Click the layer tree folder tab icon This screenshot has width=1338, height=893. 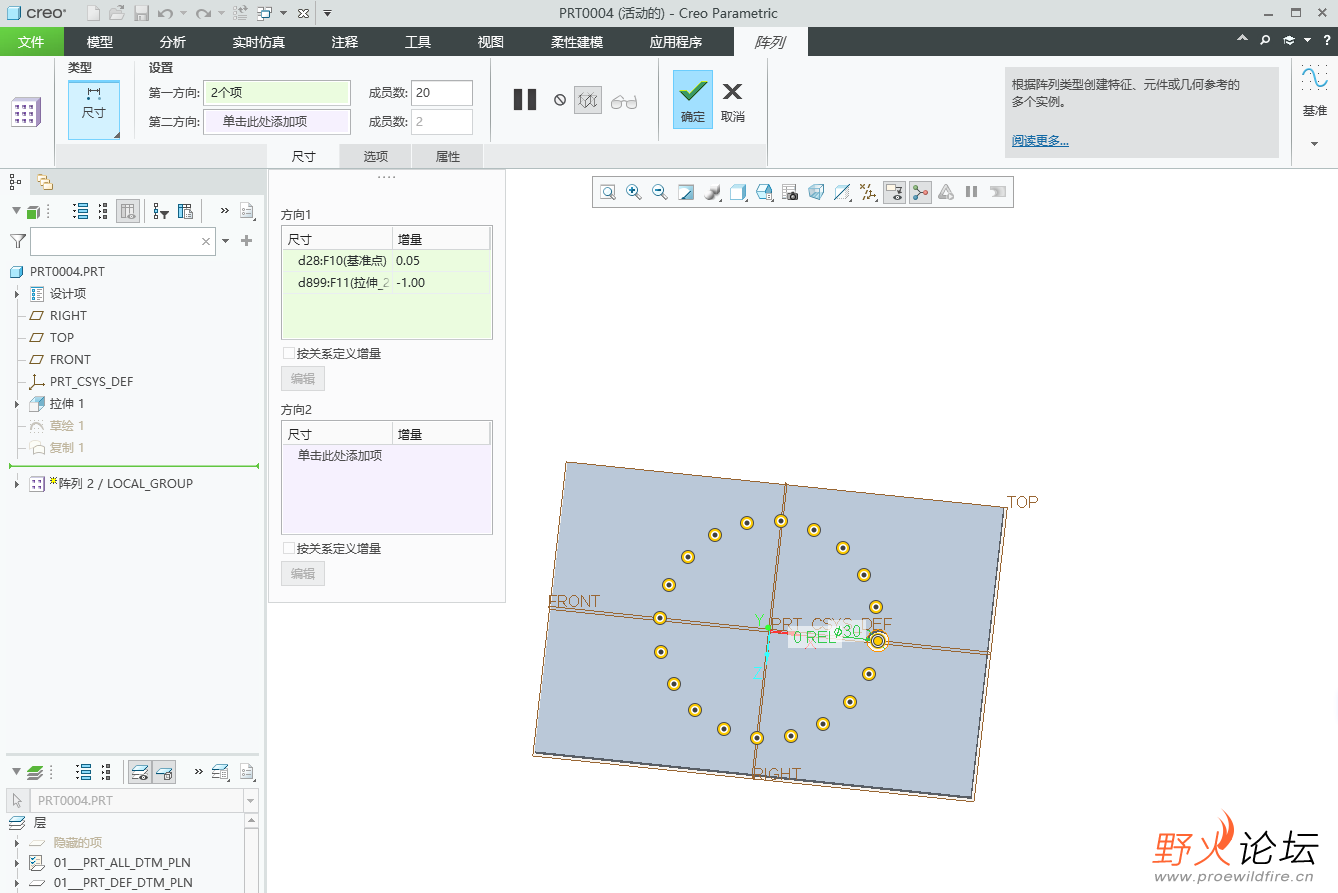pos(45,181)
